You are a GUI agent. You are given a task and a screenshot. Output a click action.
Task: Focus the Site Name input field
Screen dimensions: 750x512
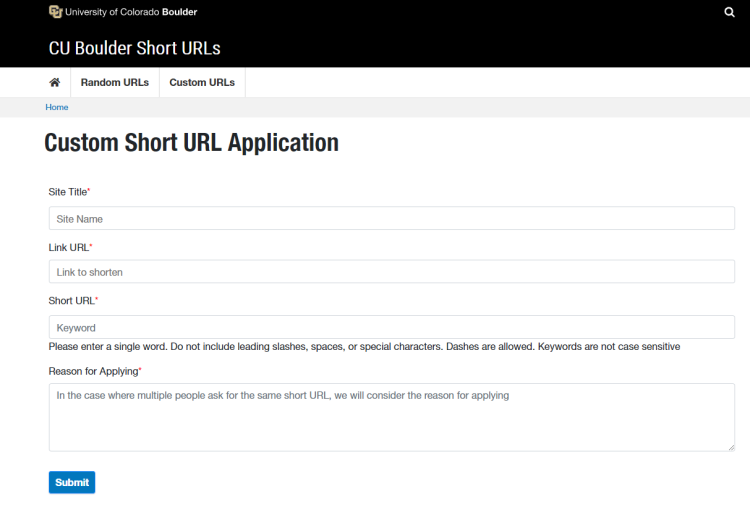[x=391, y=218]
